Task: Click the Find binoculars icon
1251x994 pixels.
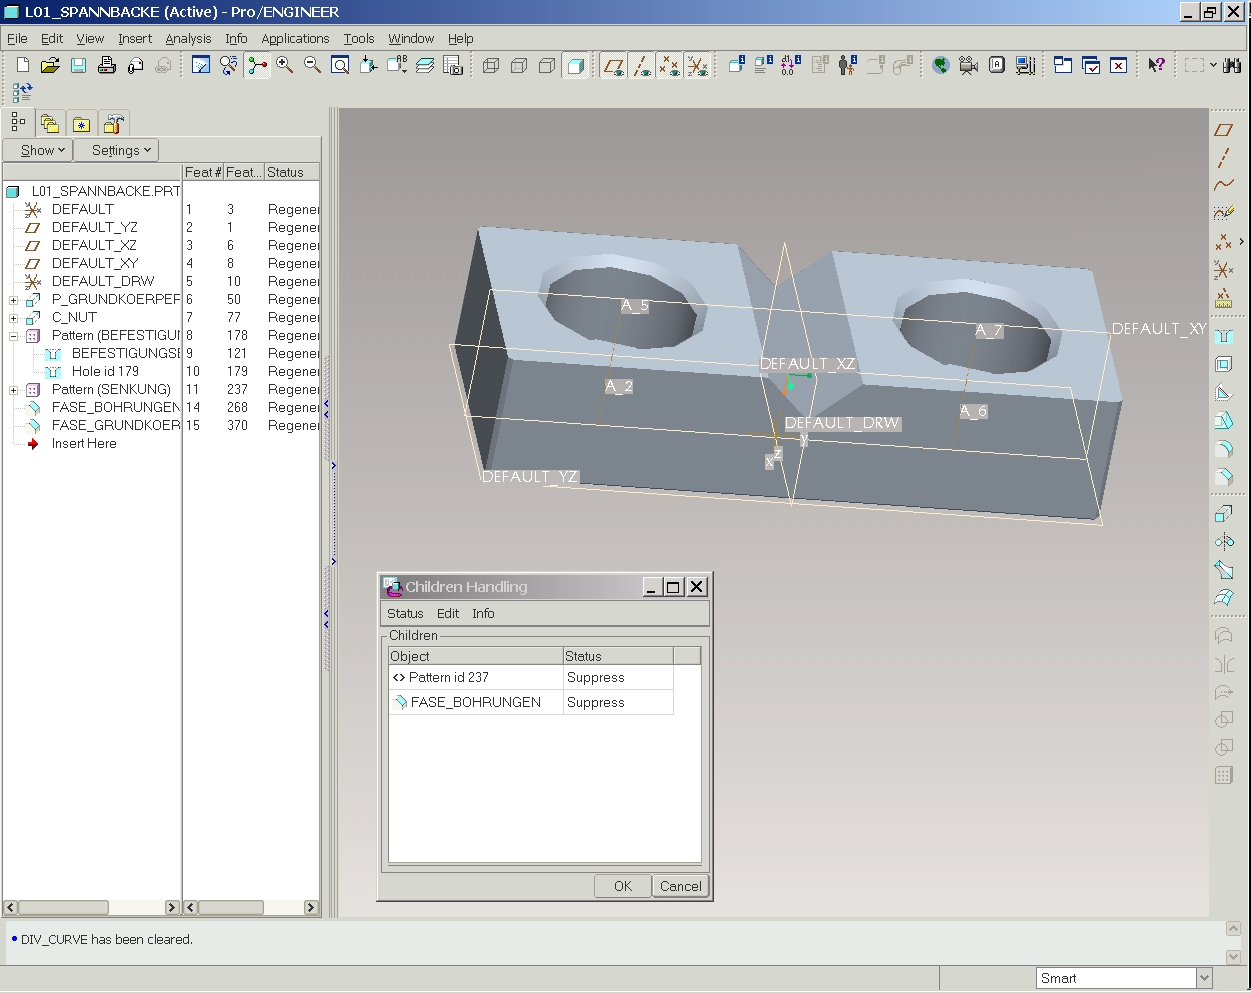Action: (x=1232, y=65)
